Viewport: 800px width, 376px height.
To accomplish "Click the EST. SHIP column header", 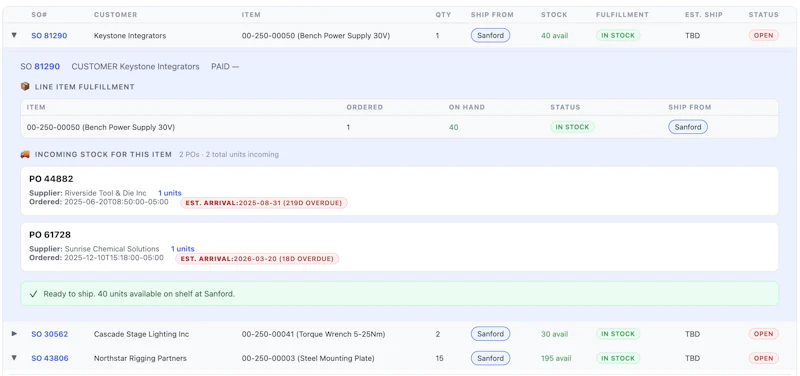I will tap(704, 15).
